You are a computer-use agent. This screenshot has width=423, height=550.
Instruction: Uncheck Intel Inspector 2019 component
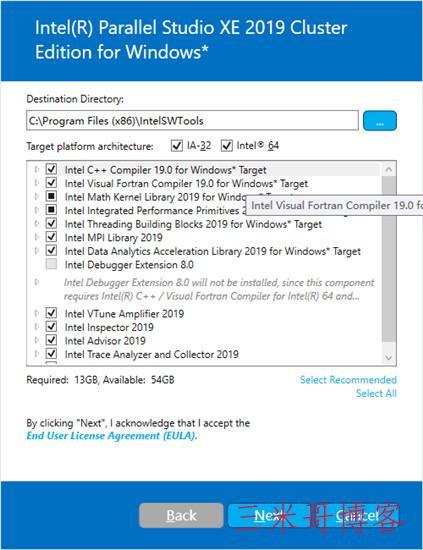(51, 326)
